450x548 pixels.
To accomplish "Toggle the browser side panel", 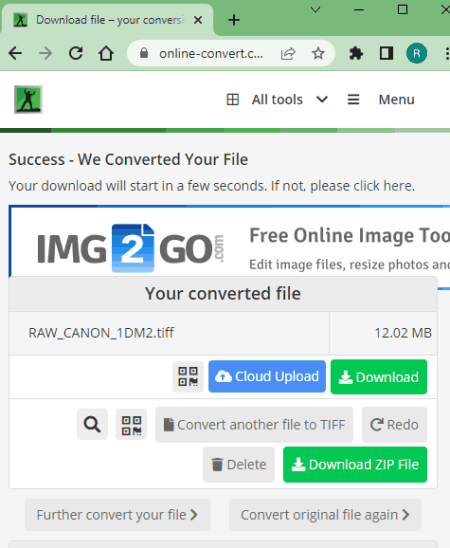I will pos(386,53).
